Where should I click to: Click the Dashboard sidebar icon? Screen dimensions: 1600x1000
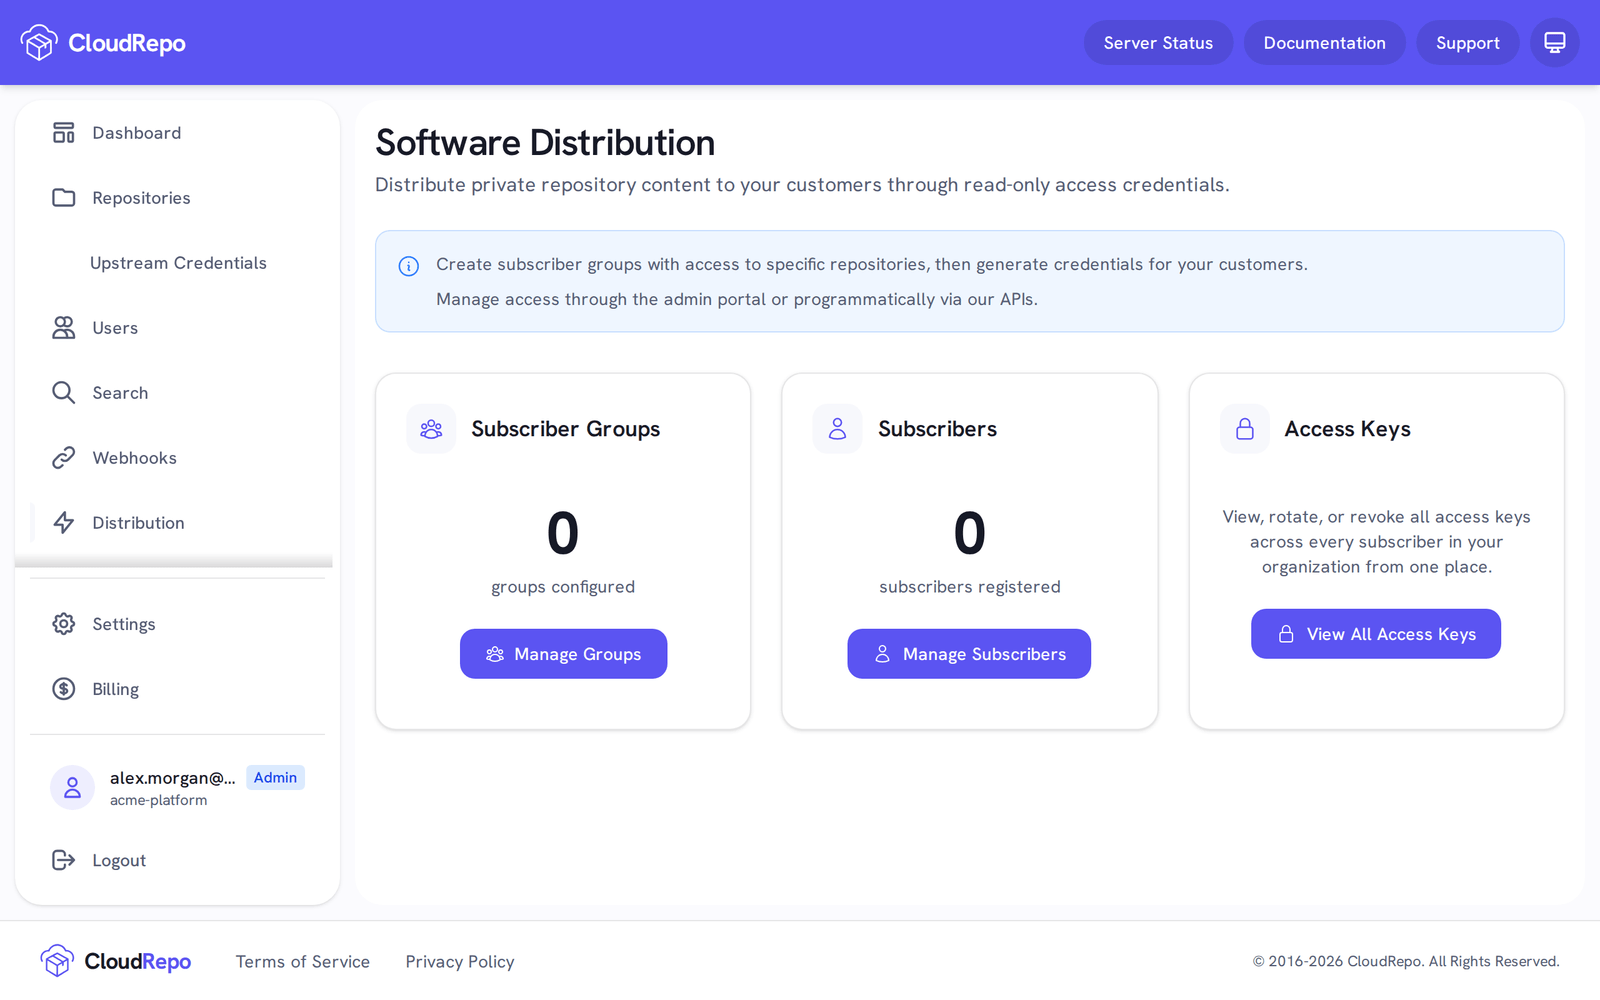pyautogui.click(x=64, y=133)
